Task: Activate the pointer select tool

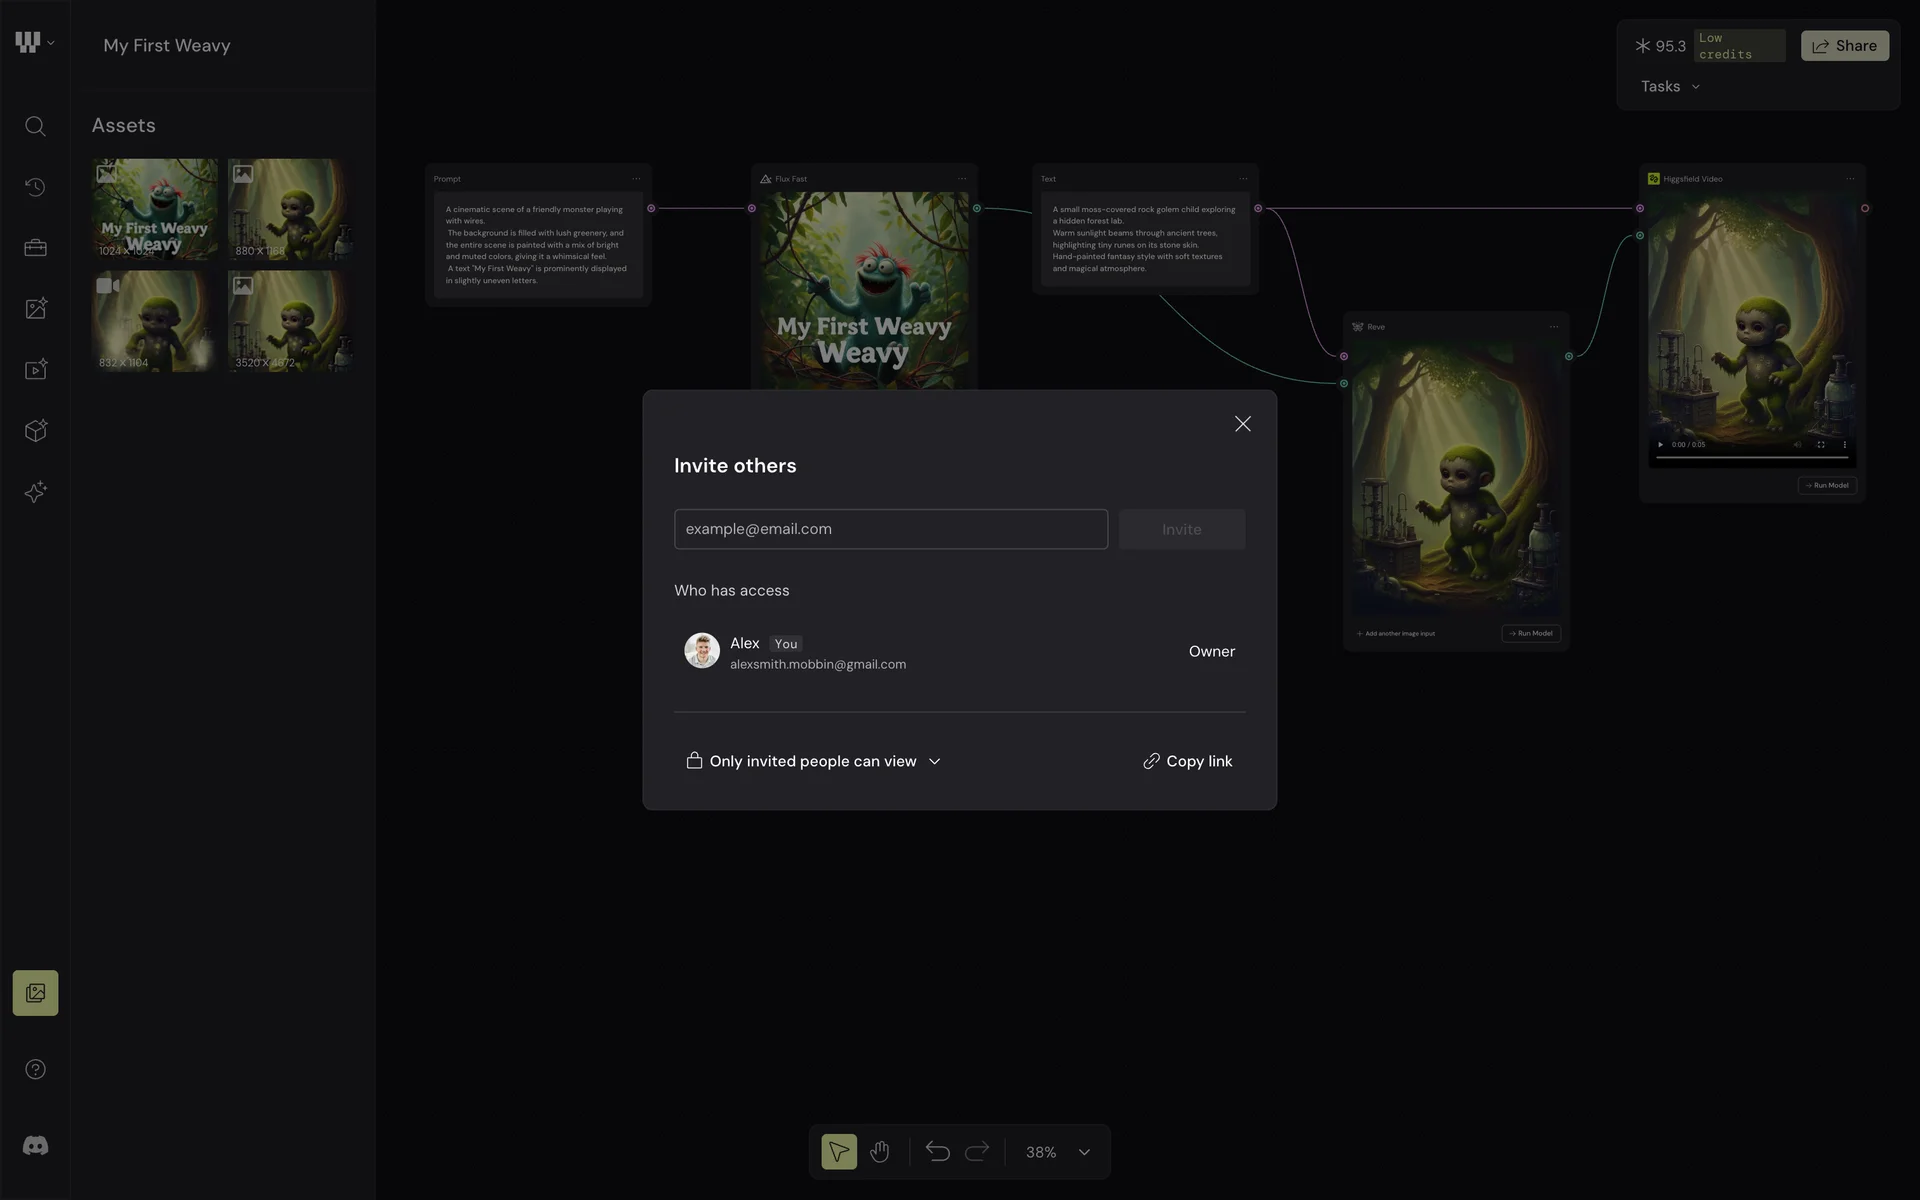Action: point(839,1152)
